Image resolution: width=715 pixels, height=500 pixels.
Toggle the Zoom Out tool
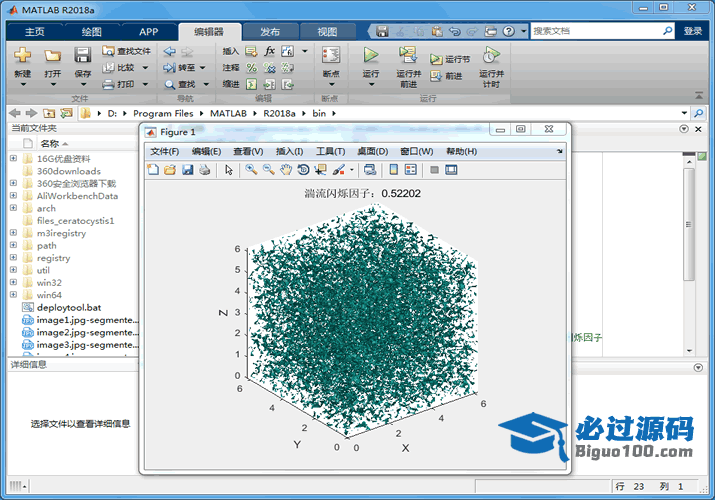(x=269, y=170)
